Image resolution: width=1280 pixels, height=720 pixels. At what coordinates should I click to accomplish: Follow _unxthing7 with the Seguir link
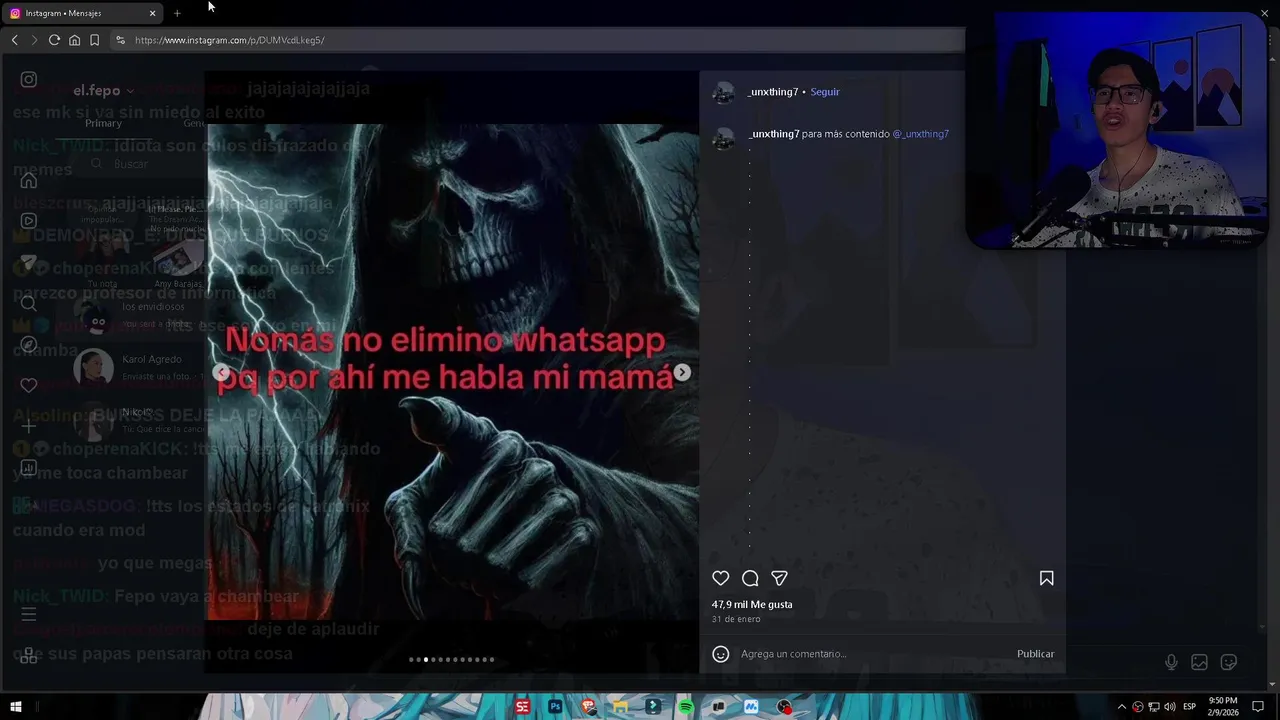pos(825,92)
